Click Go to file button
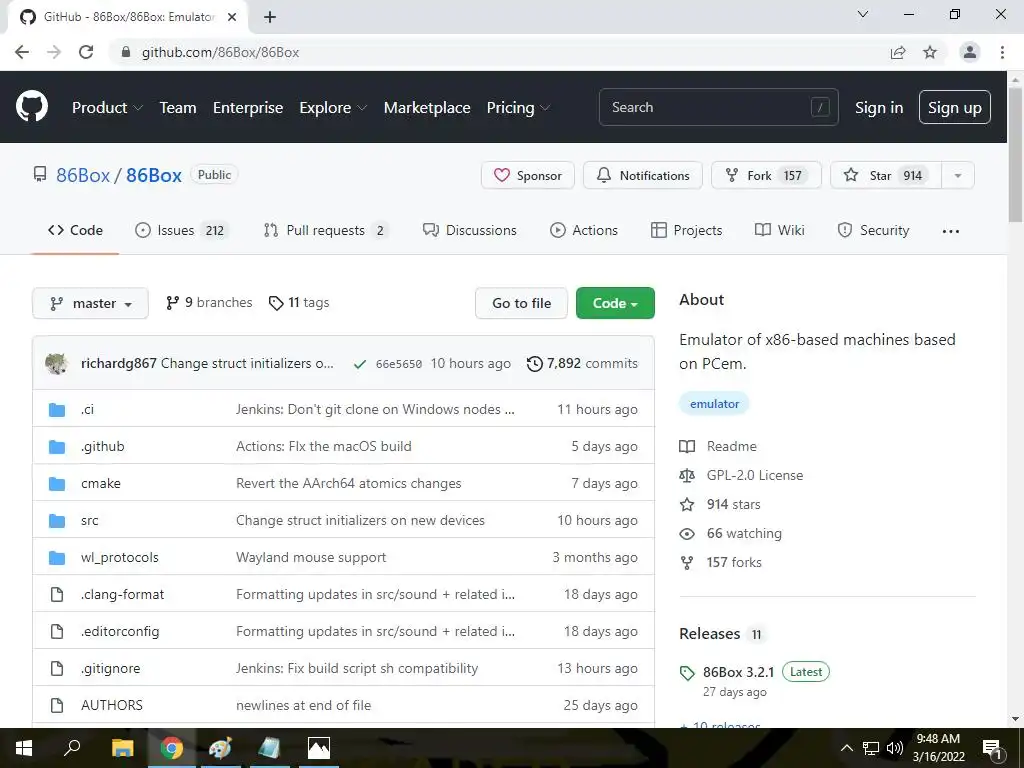This screenshot has width=1024, height=768. click(521, 303)
